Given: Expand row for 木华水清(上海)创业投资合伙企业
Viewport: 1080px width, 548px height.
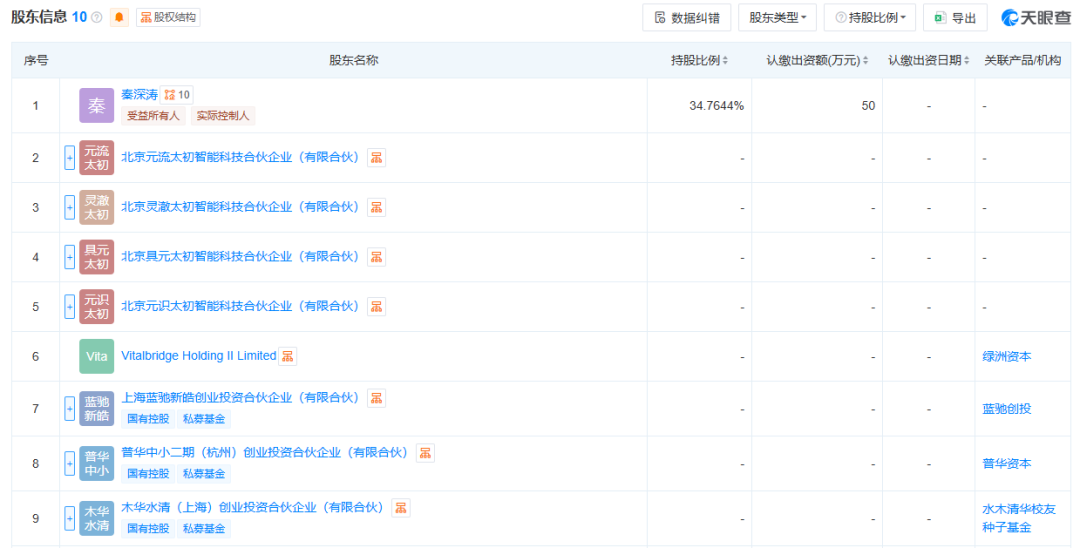Looking at the screenshot, I should click(70, 518).
